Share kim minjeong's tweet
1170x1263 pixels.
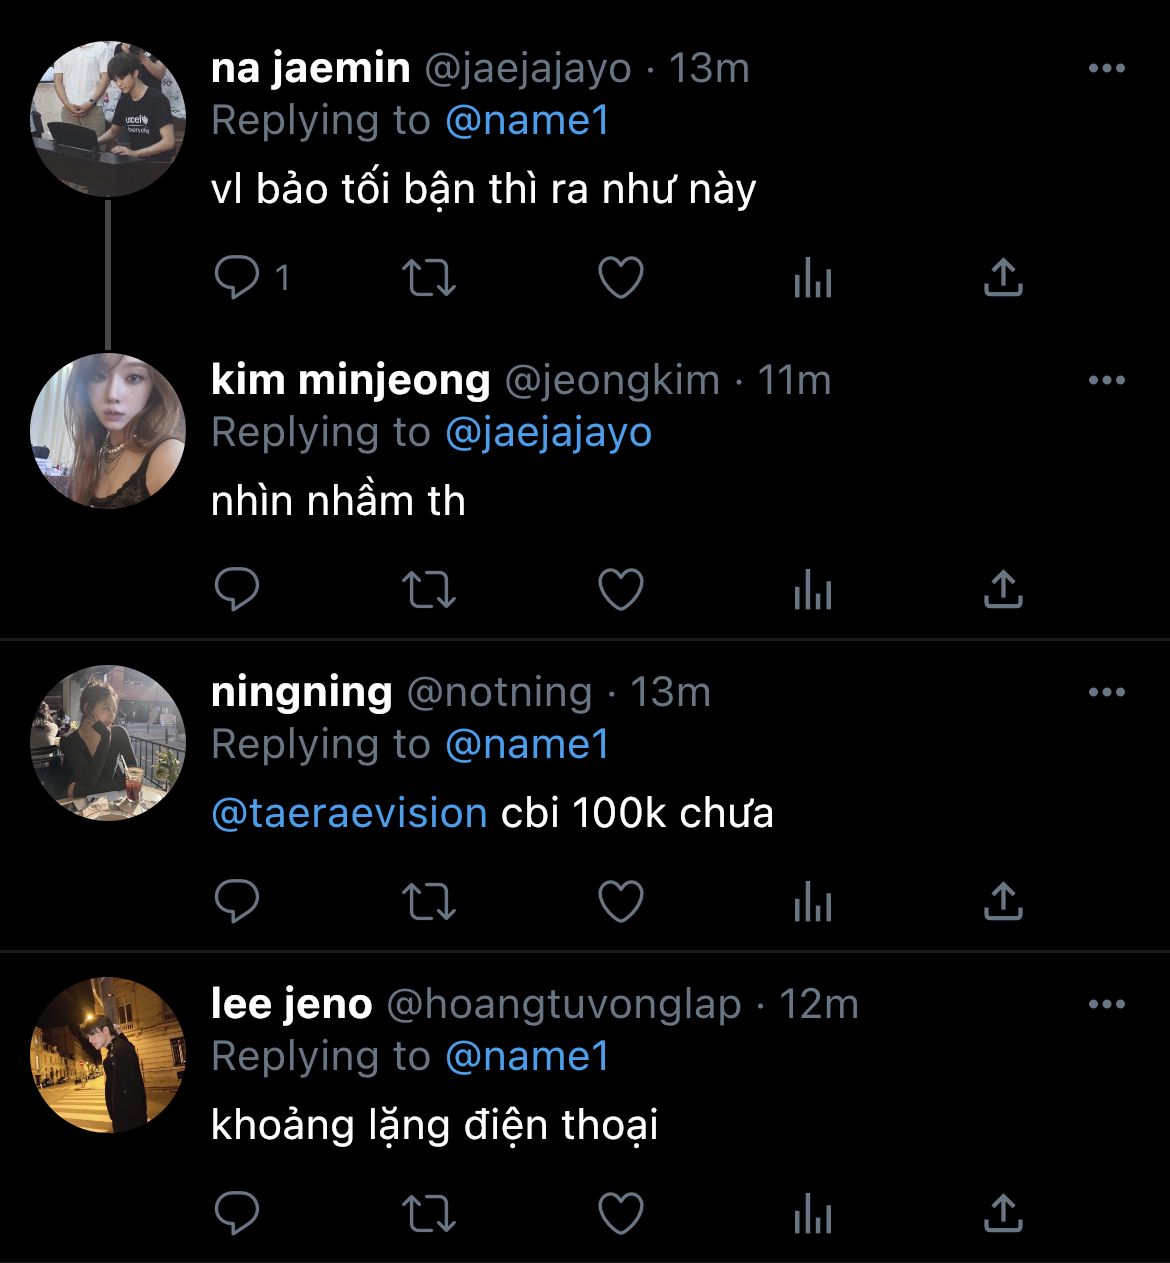(1002, 590)
